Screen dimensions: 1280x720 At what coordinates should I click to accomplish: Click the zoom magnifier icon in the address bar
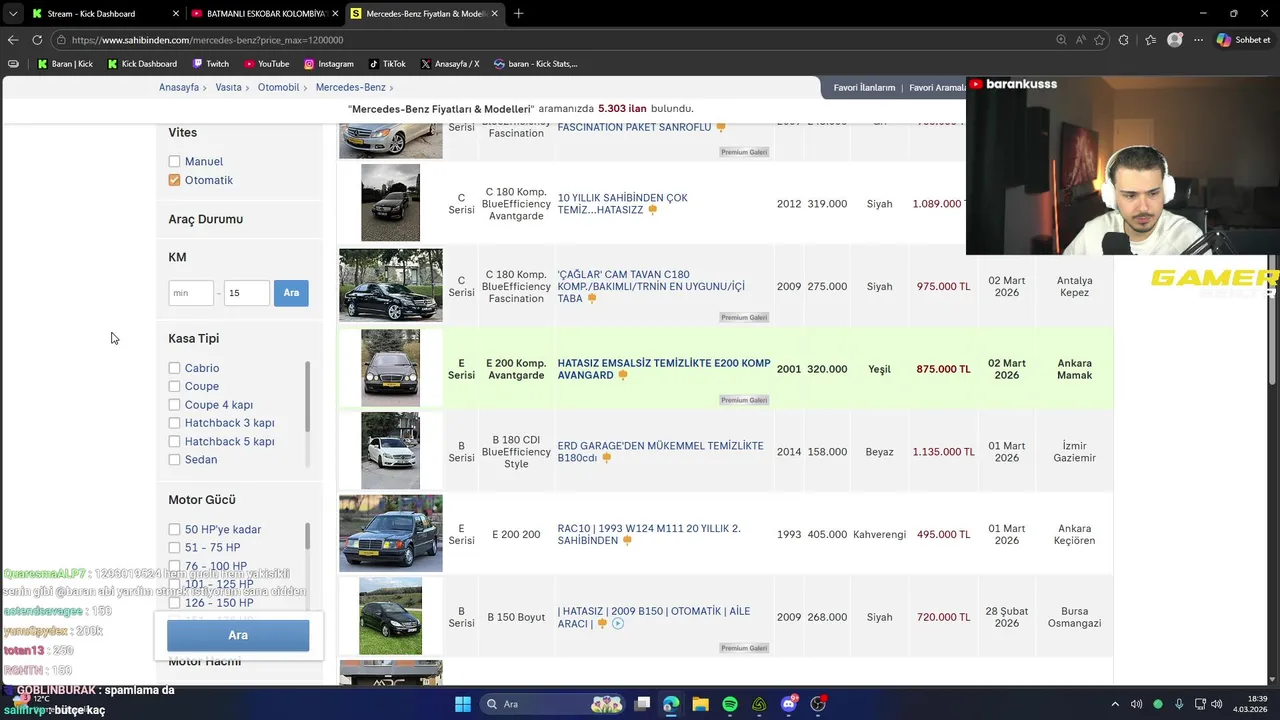[1061, 40]
